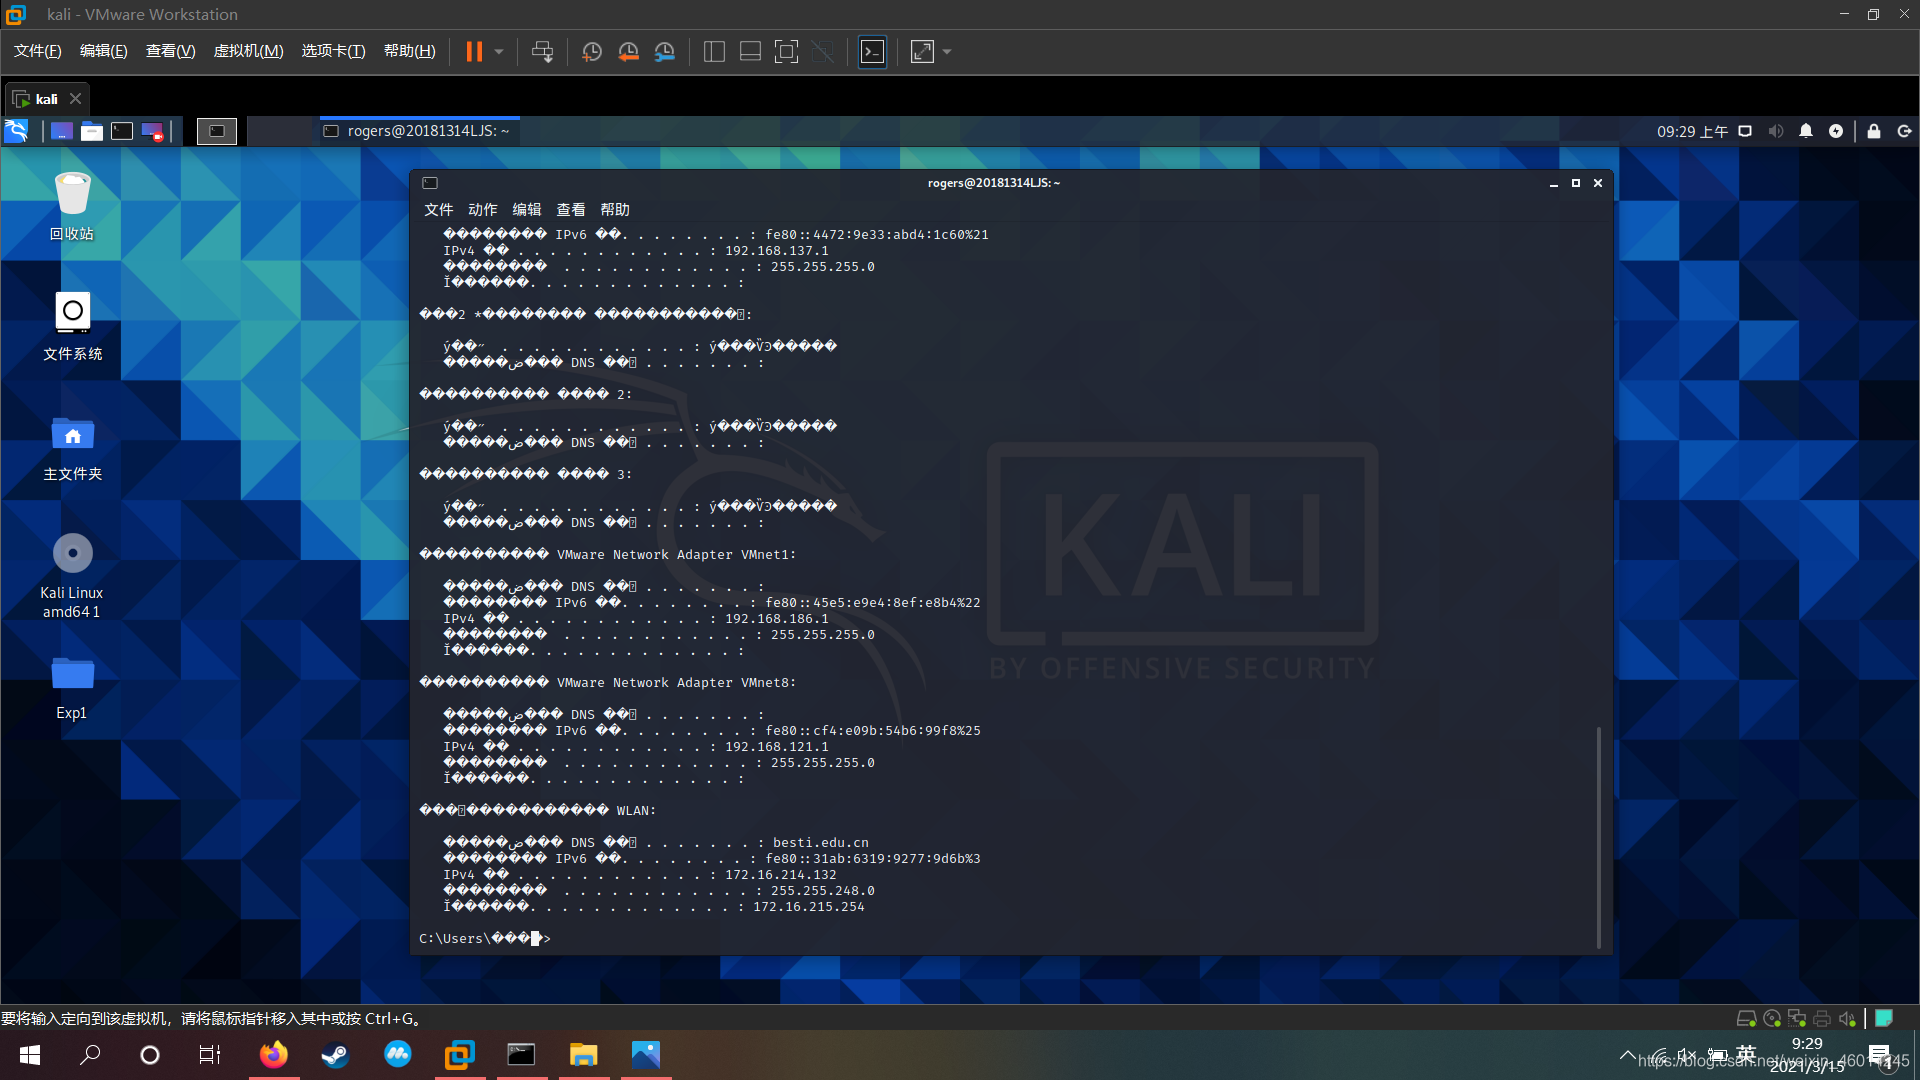Viewport: 1920px width, 1080px height.
Task: Toggle the 英 input method indicator
Action: coord(1746,1054)
